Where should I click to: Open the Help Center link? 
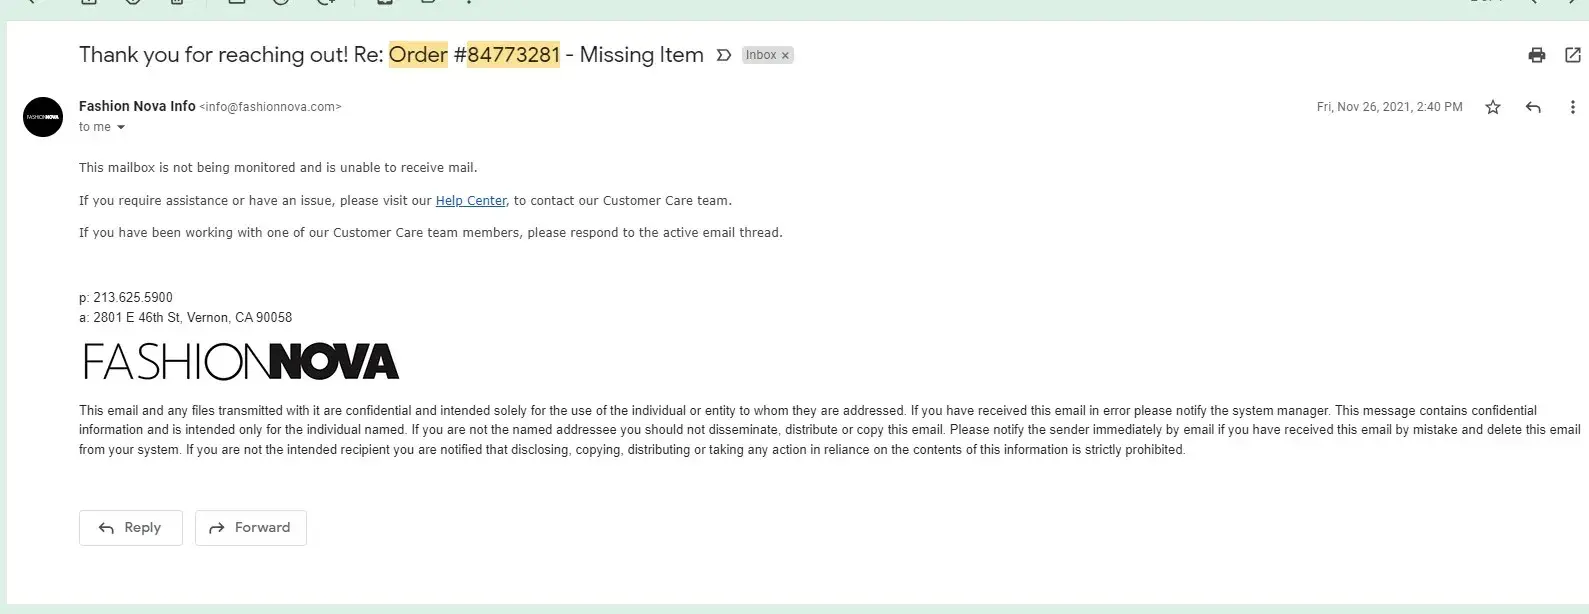pyautogui.click(x=471, y=201)
